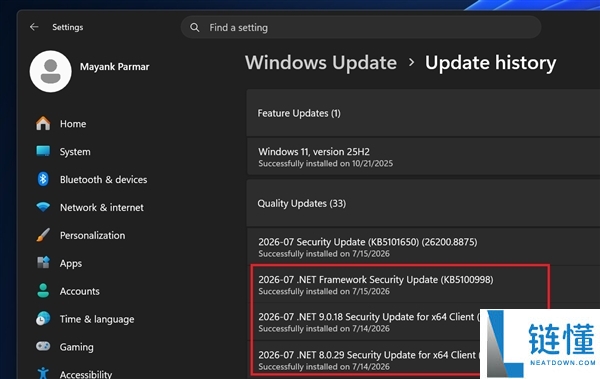Image resolution: width=600 pixels, height=379 pixels.
Task: Click the Home house icon
Action: pyautogui.click(x=43, y=123)
